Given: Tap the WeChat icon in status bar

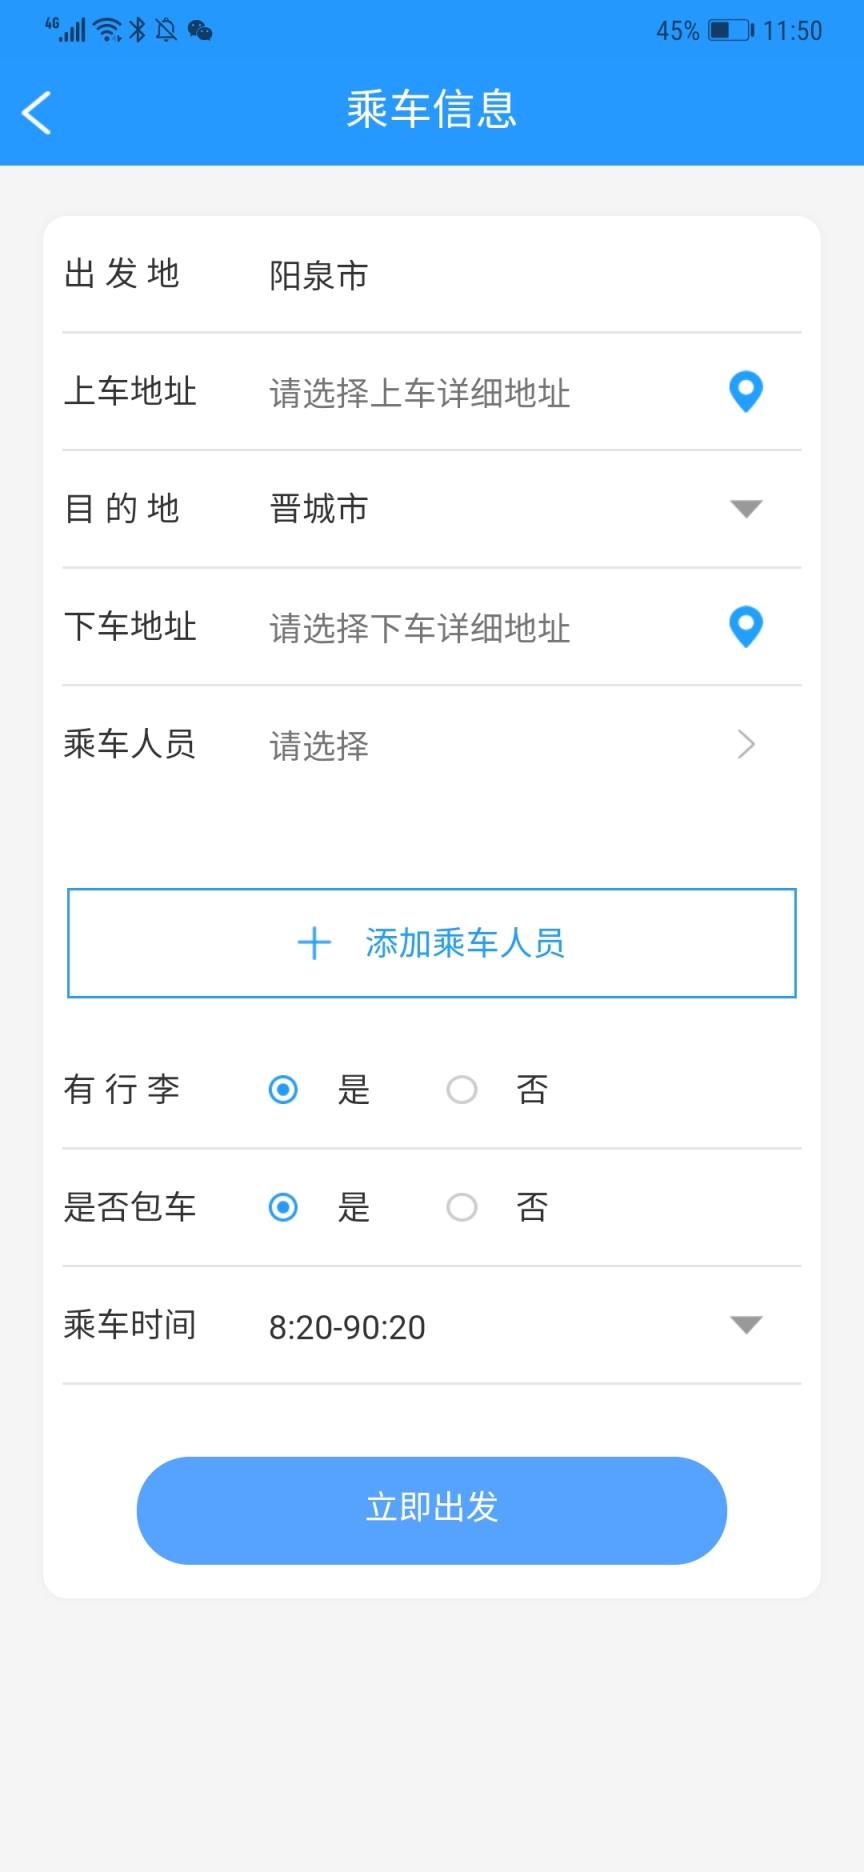Looking at the screenshot, I should click(x=200, y=31).
